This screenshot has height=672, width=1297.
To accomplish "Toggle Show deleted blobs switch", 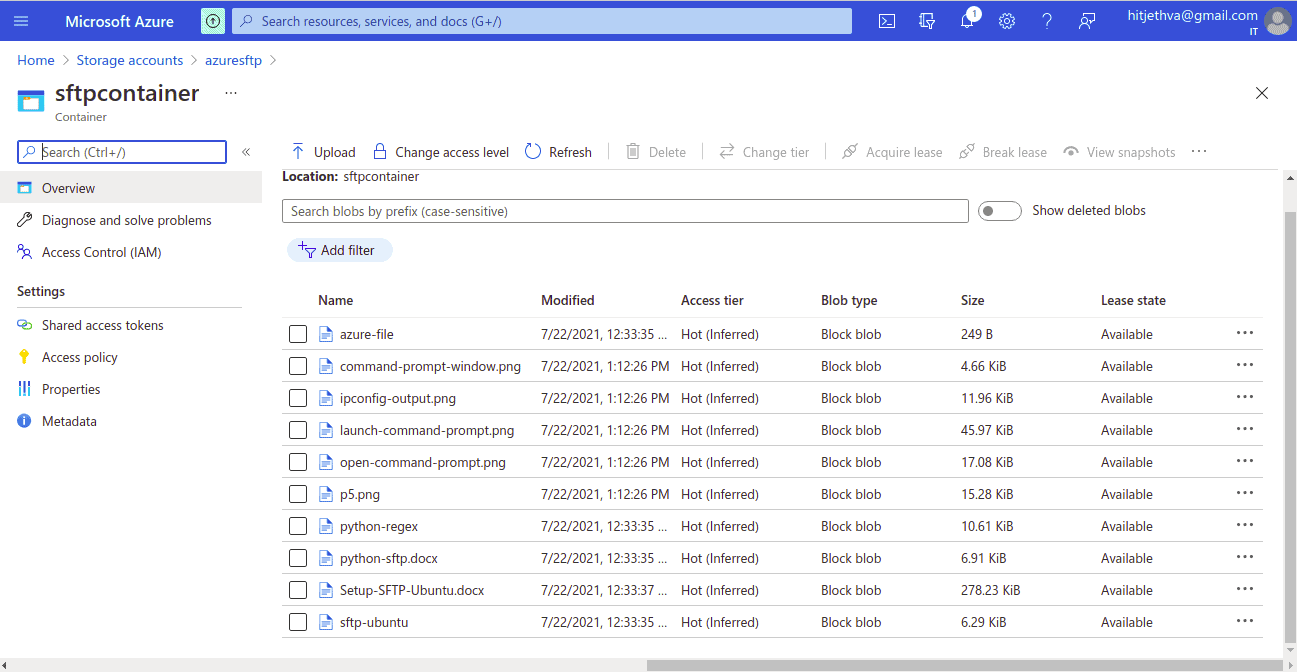I will pos(999,211).
